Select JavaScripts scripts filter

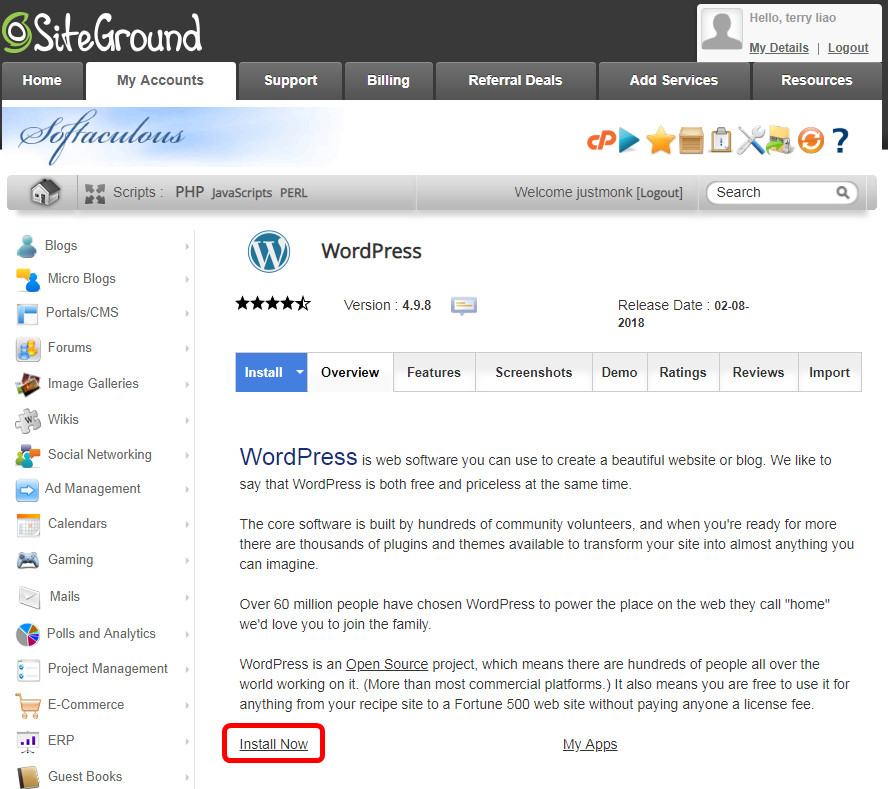(x=242, y=193)
